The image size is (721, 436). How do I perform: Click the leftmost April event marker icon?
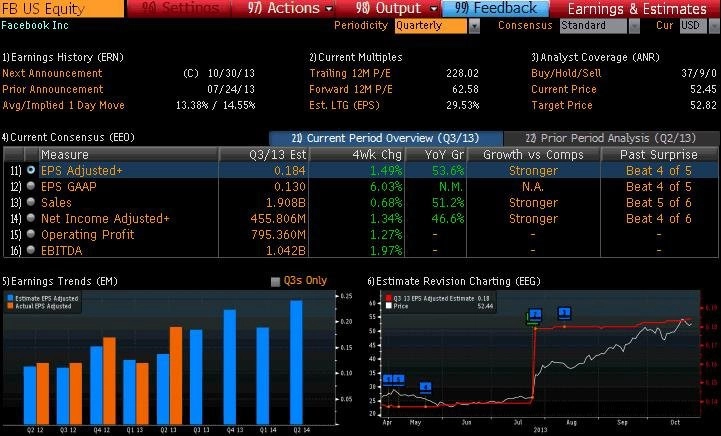tap(387, 379)
